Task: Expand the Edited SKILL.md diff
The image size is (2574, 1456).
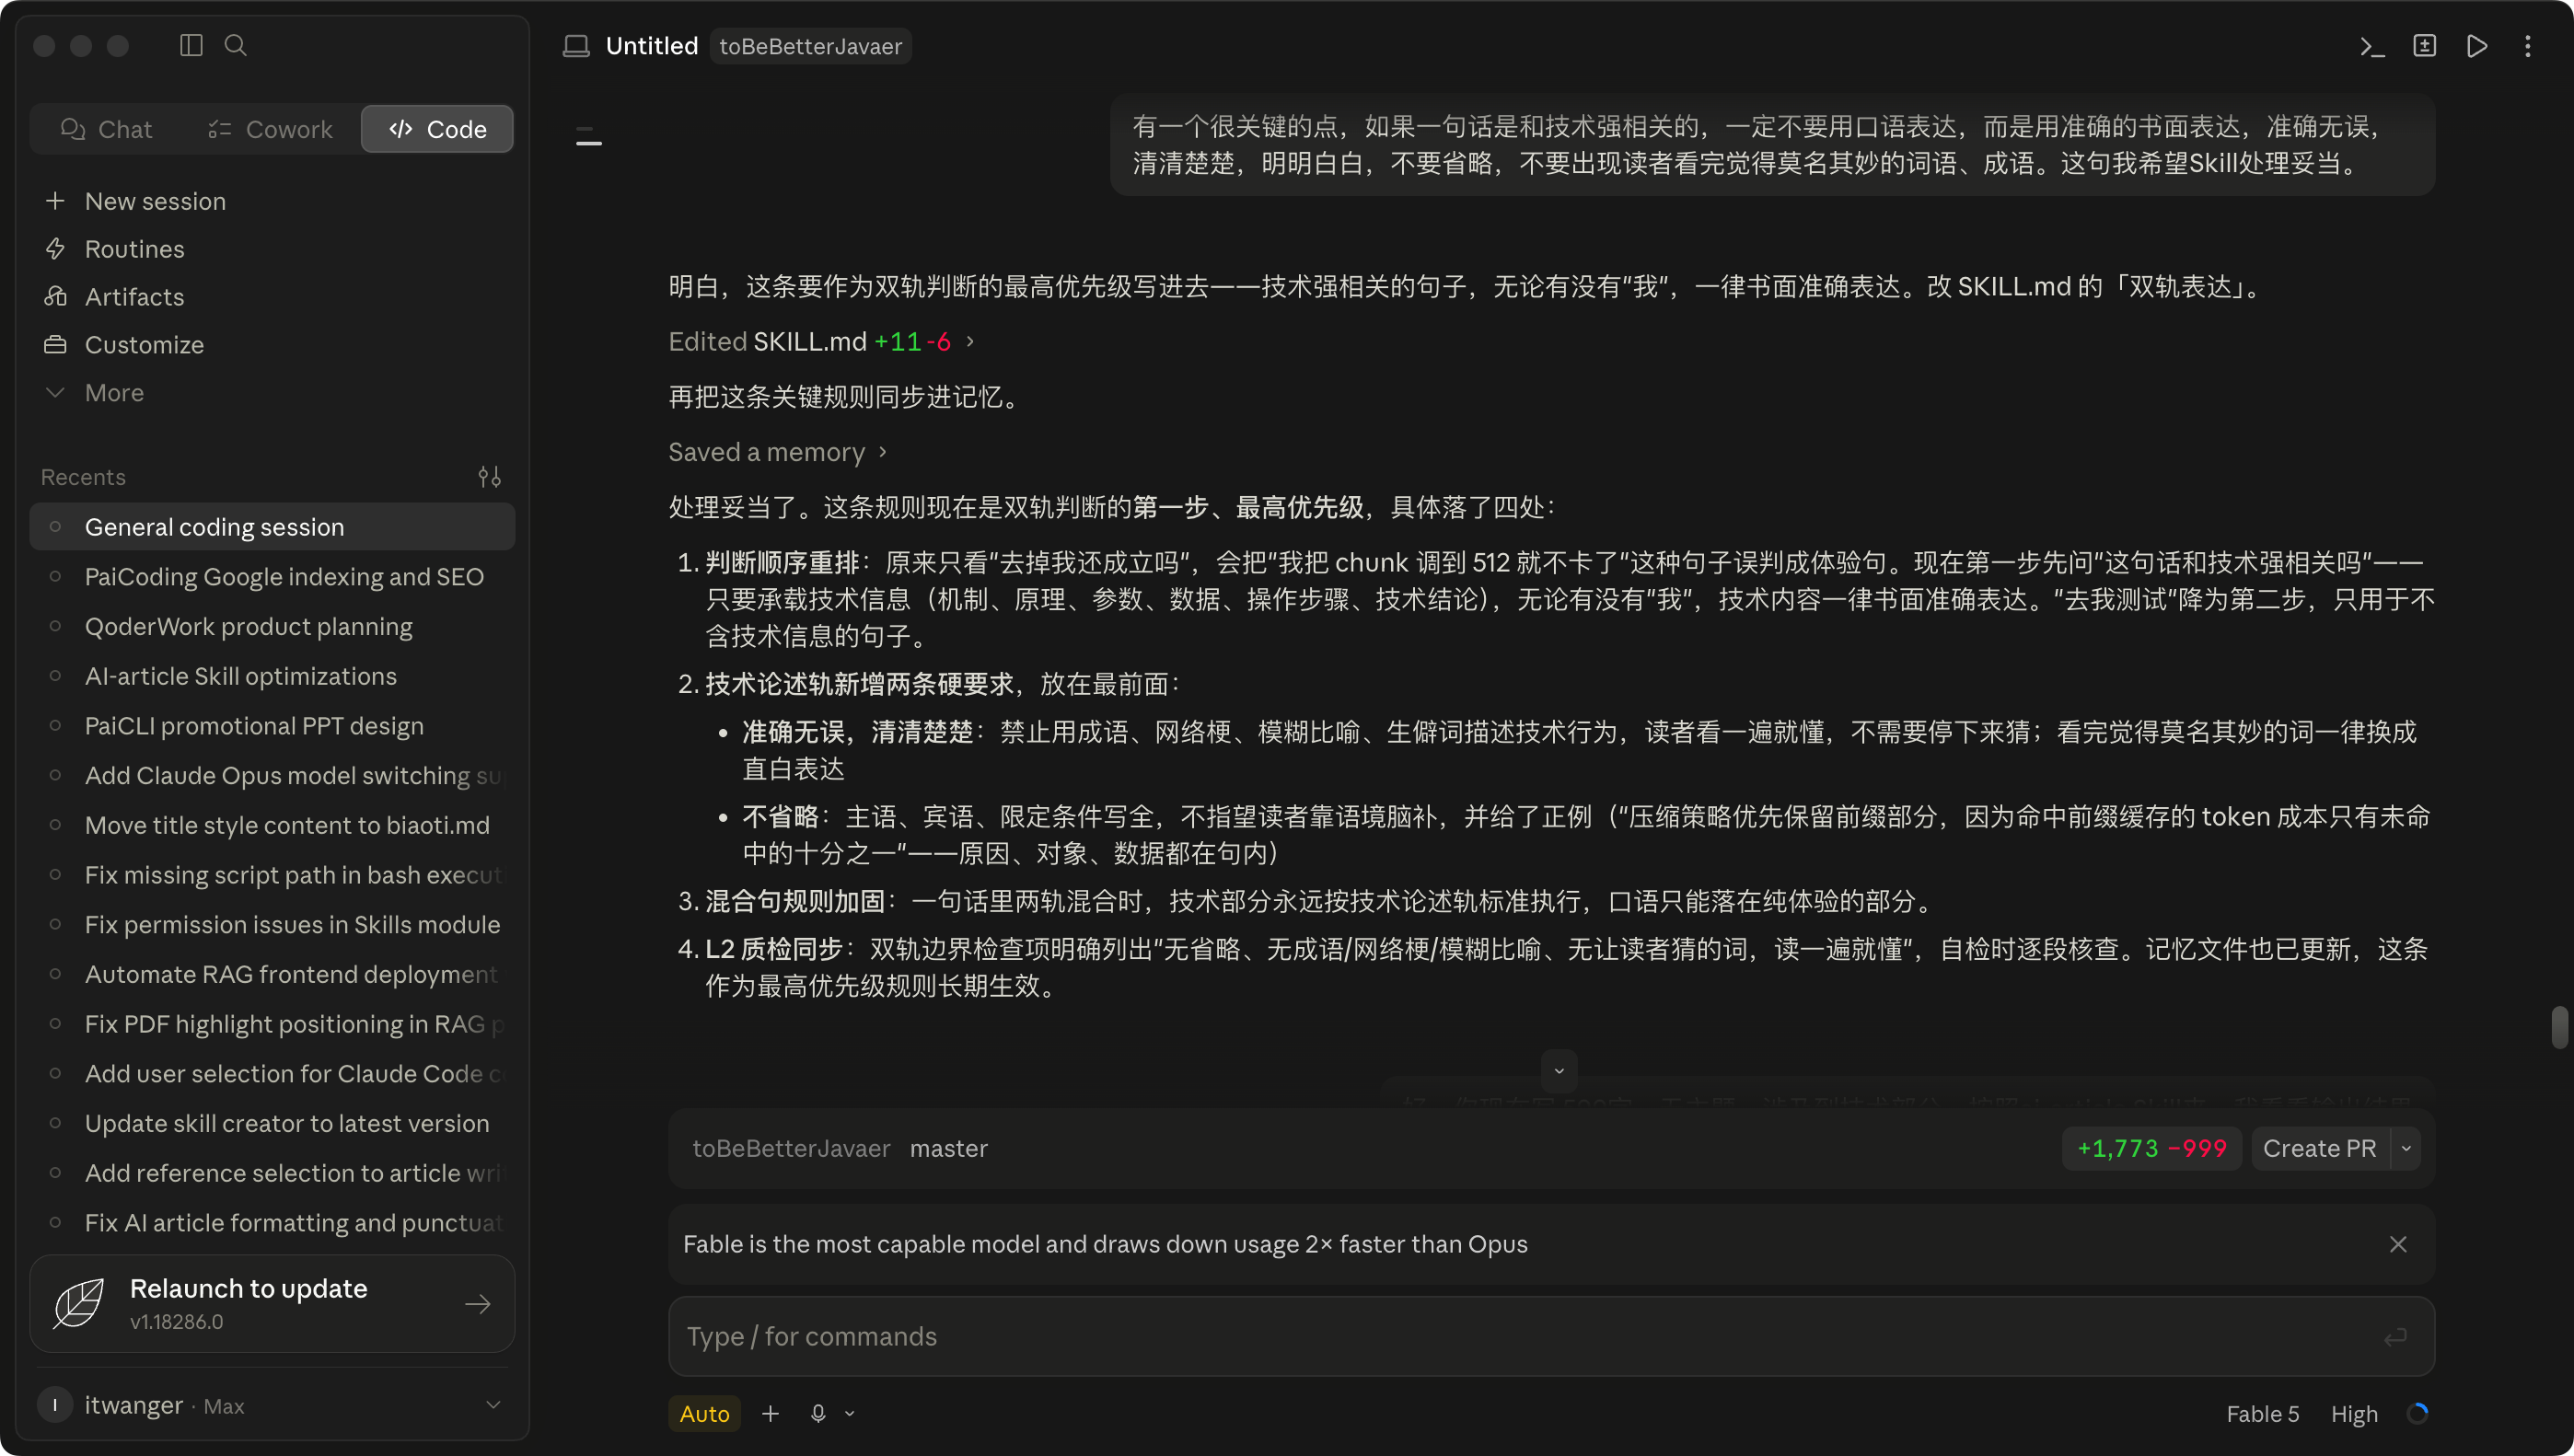Action: (821, 342)
